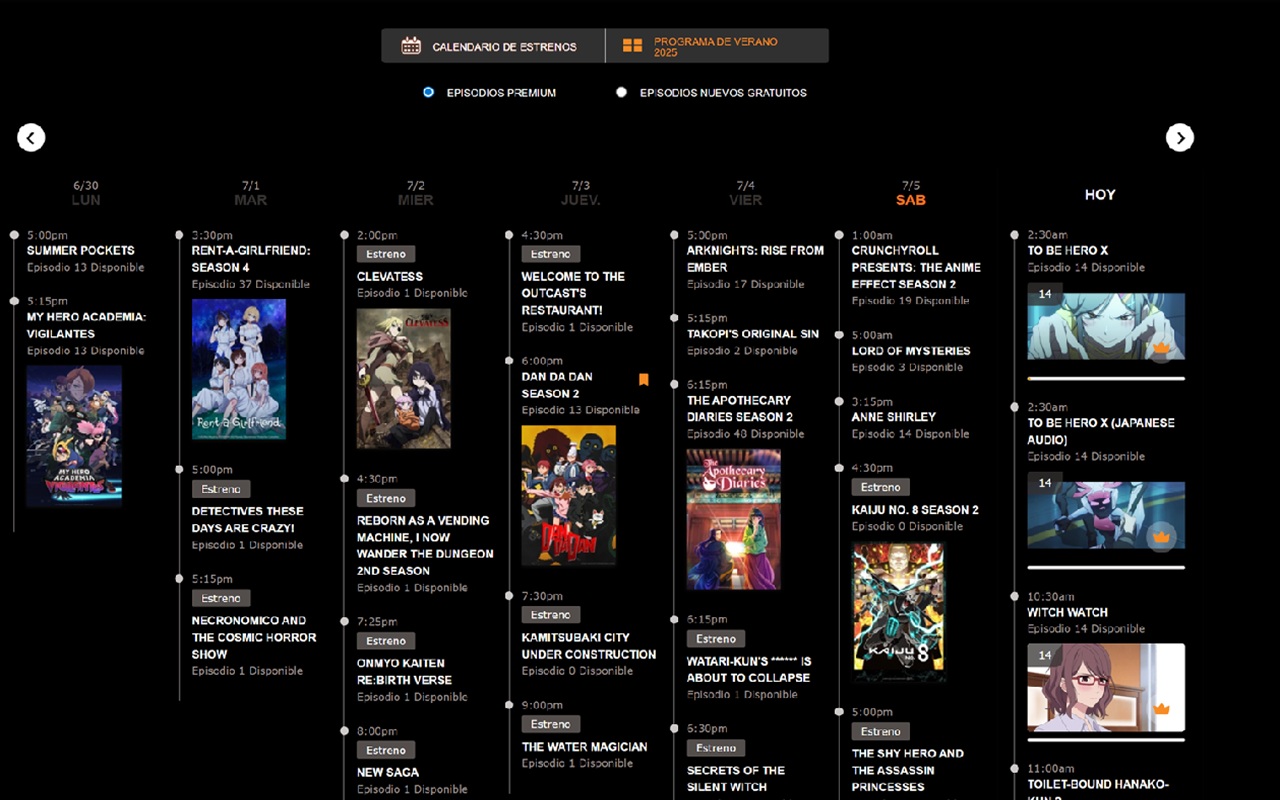Open Clevatess title link
The width and height of the screenshot is (1280, 800).
390,276
